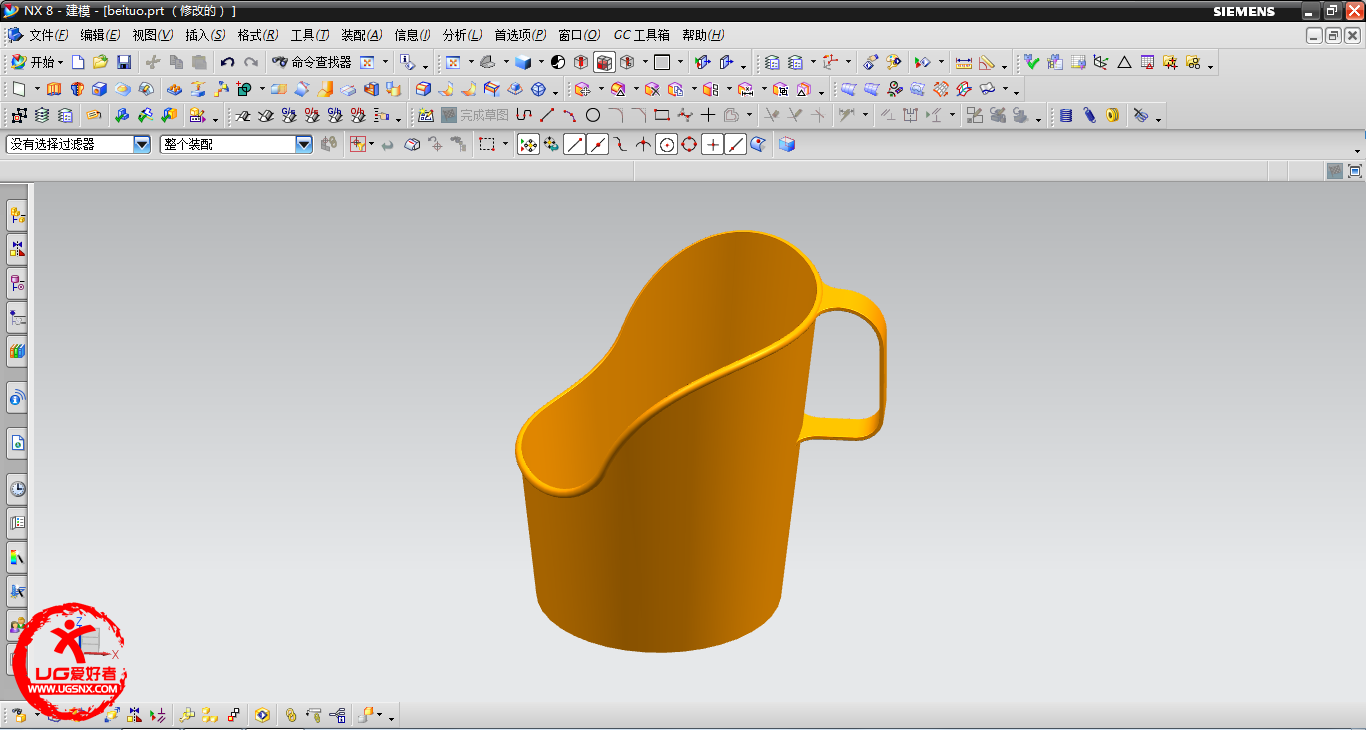Toggle Shaded with Edges rendering style
Viewport: 1366px width, 730px height.
[604, 62]
